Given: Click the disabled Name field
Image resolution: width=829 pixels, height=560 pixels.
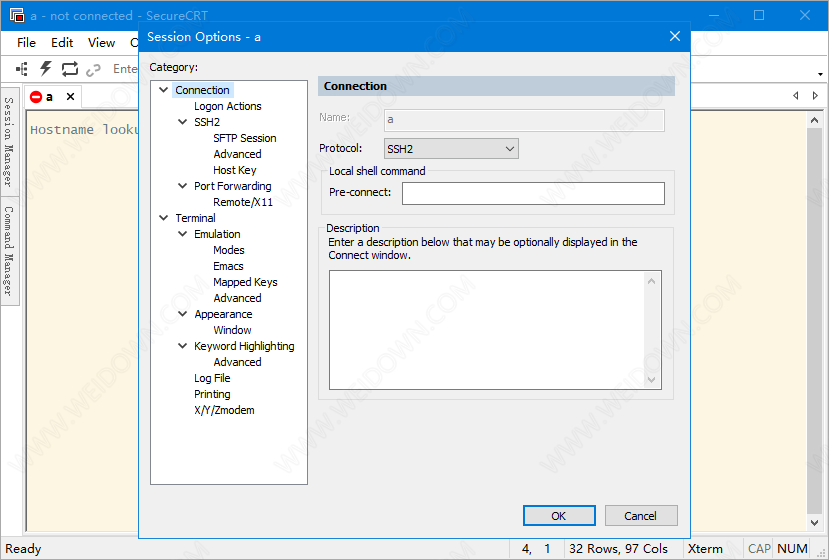Looking at the screenshot, I should tap(524, 120).
